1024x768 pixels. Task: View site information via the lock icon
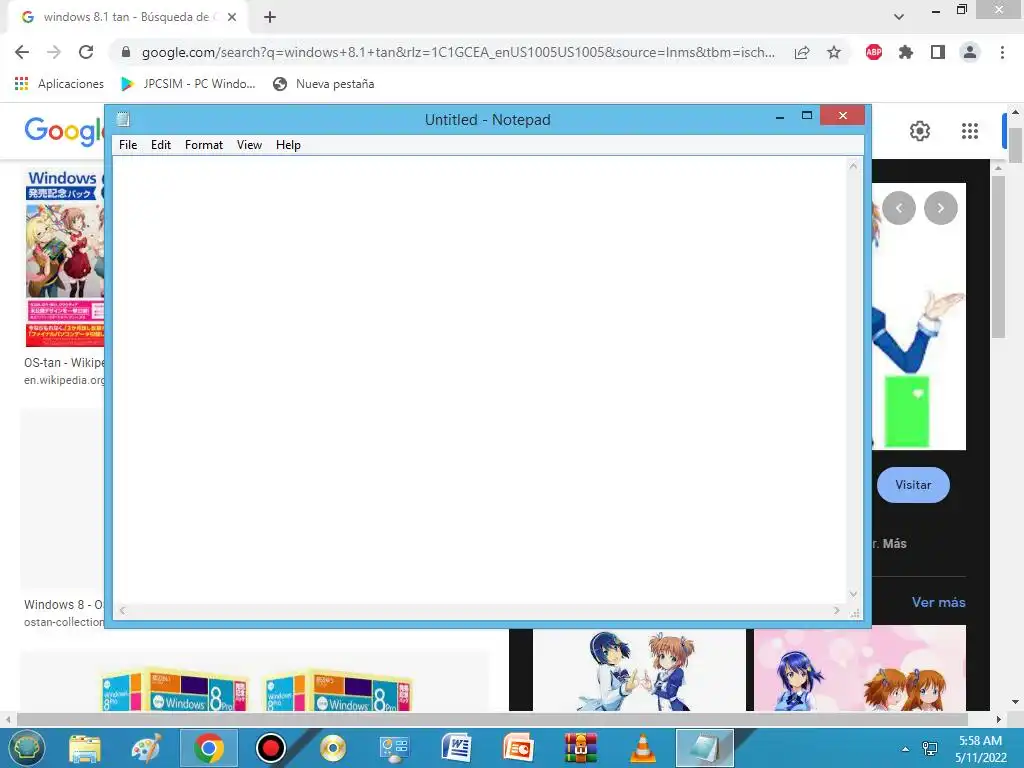126,52
